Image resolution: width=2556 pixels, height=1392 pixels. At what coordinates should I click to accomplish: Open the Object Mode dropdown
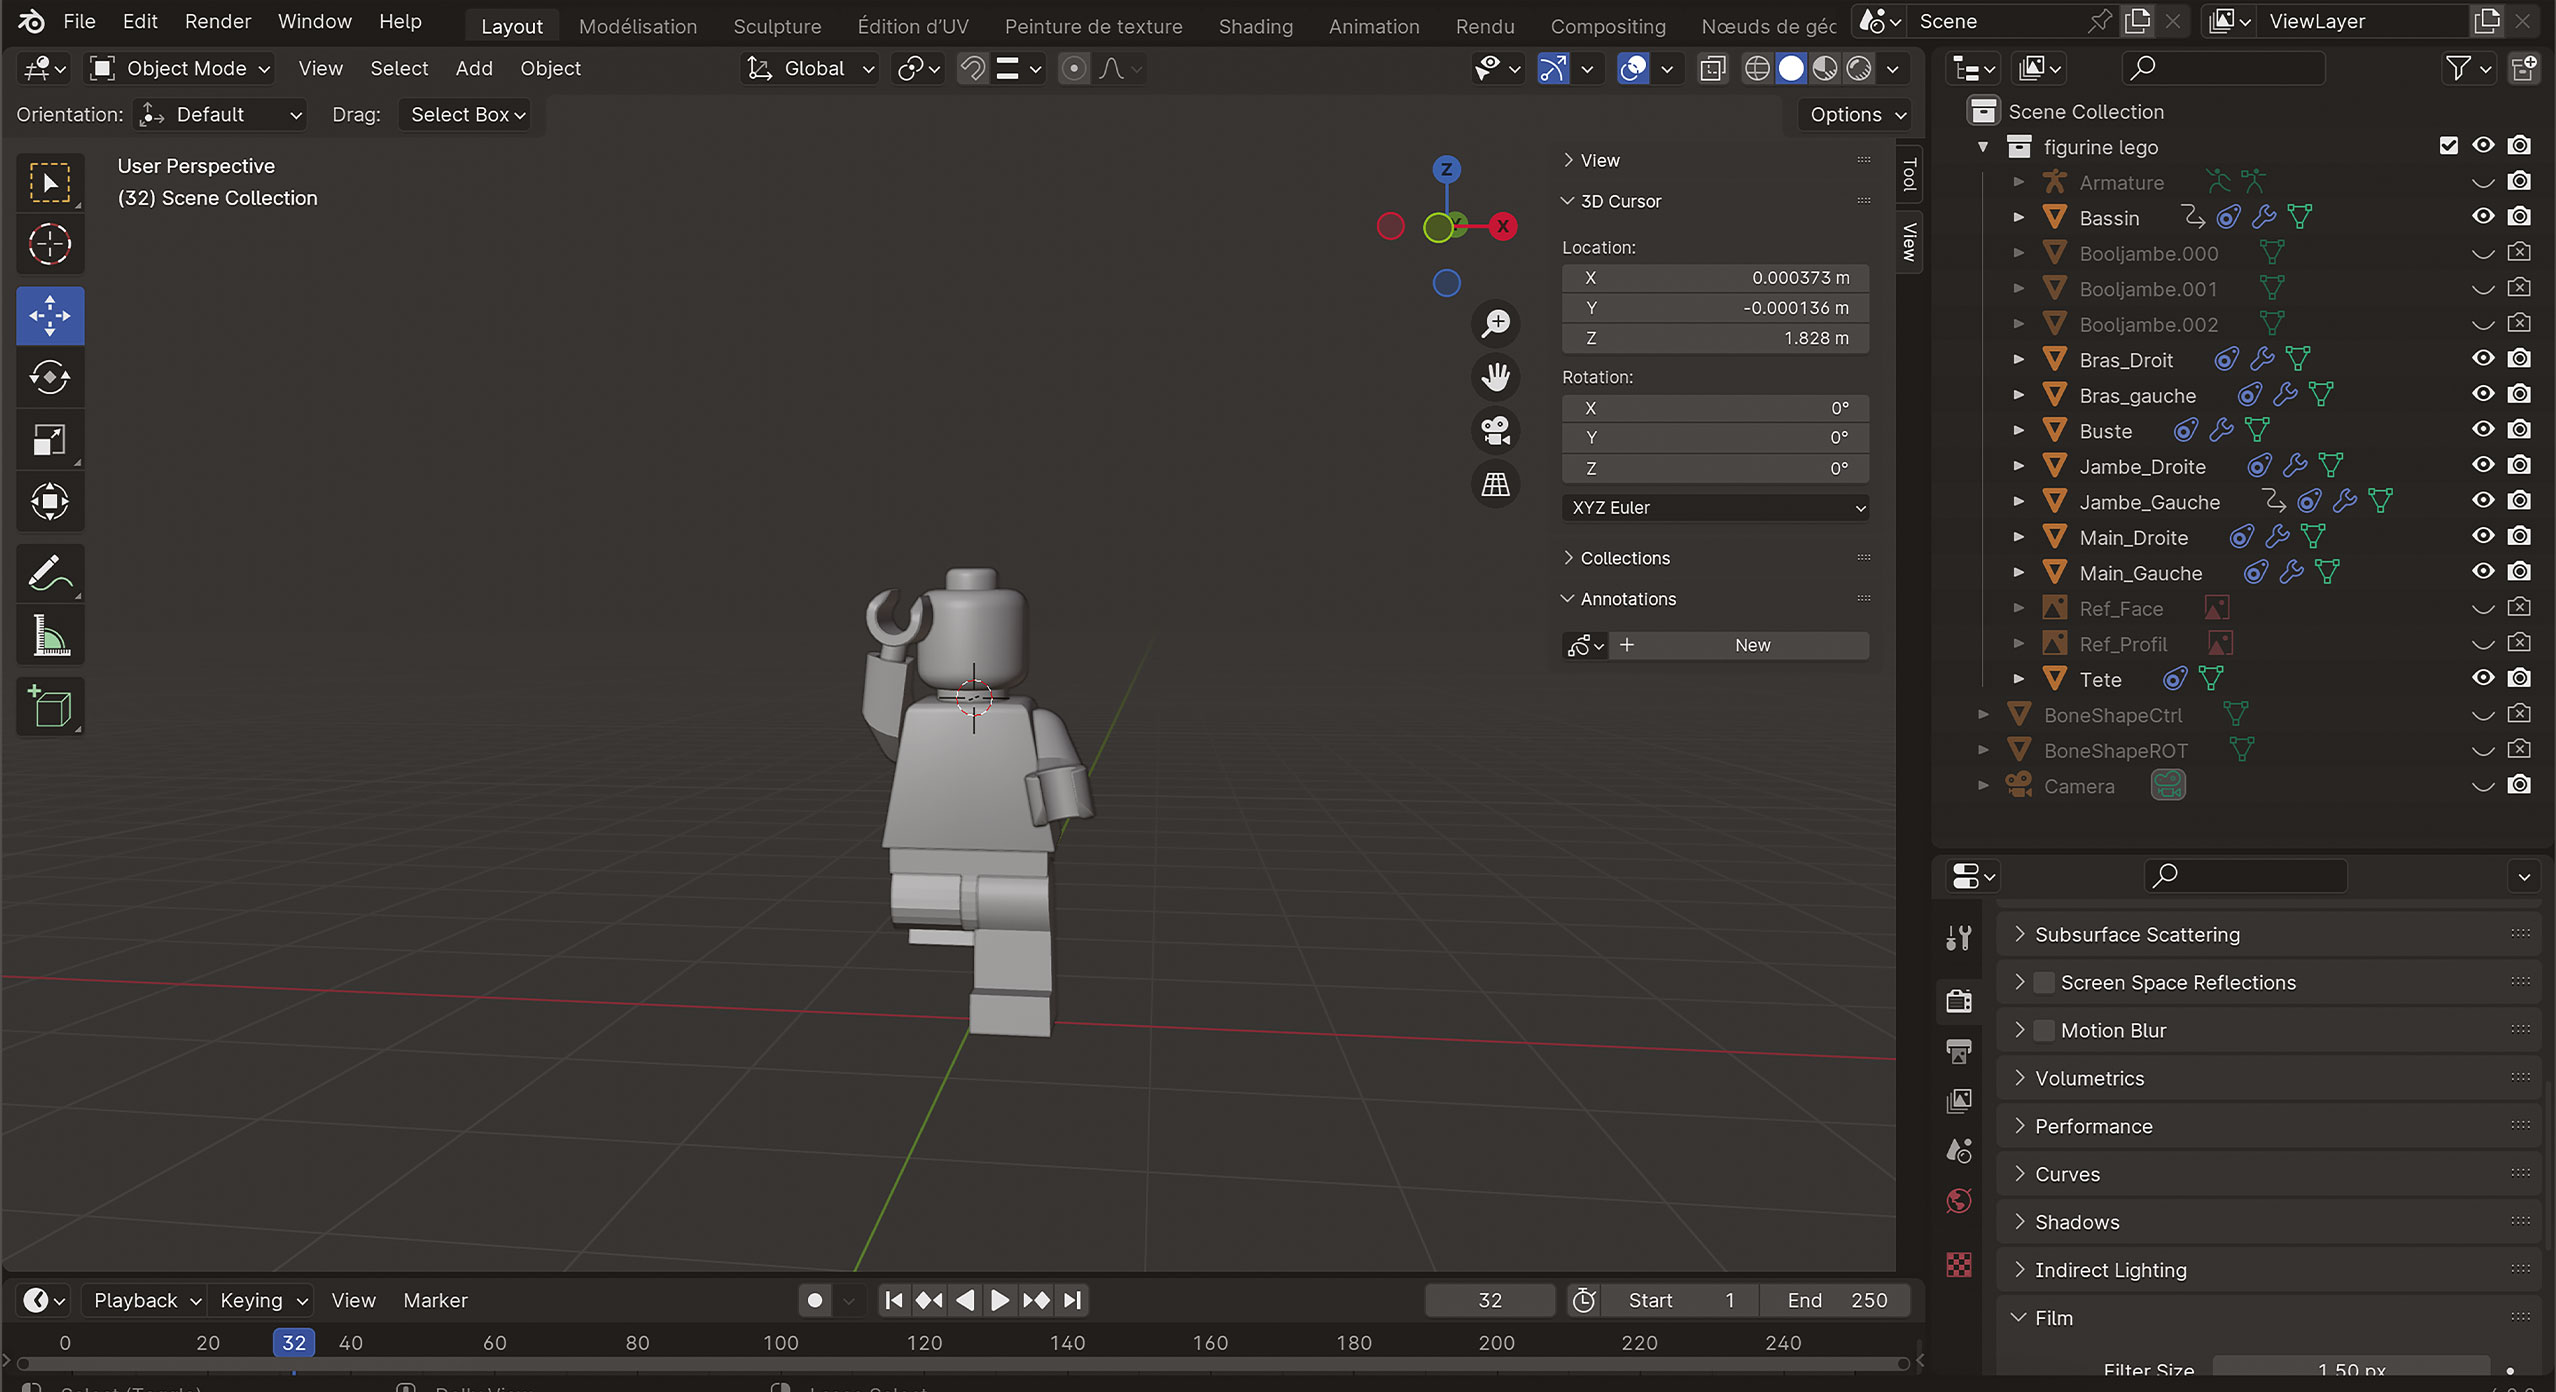coord(180,68)
